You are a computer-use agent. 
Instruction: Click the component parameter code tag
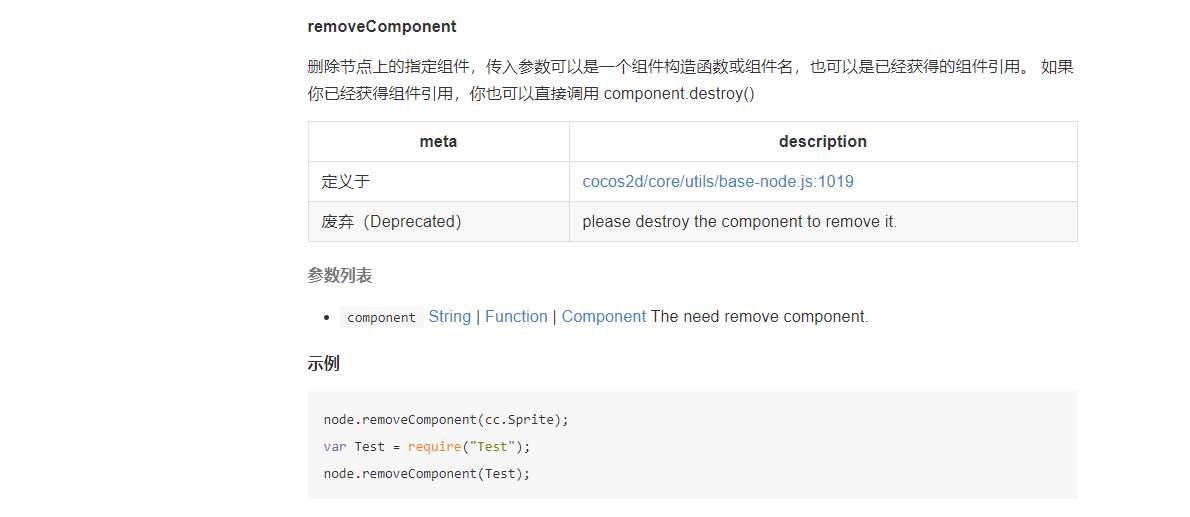(x=381, y=317)
